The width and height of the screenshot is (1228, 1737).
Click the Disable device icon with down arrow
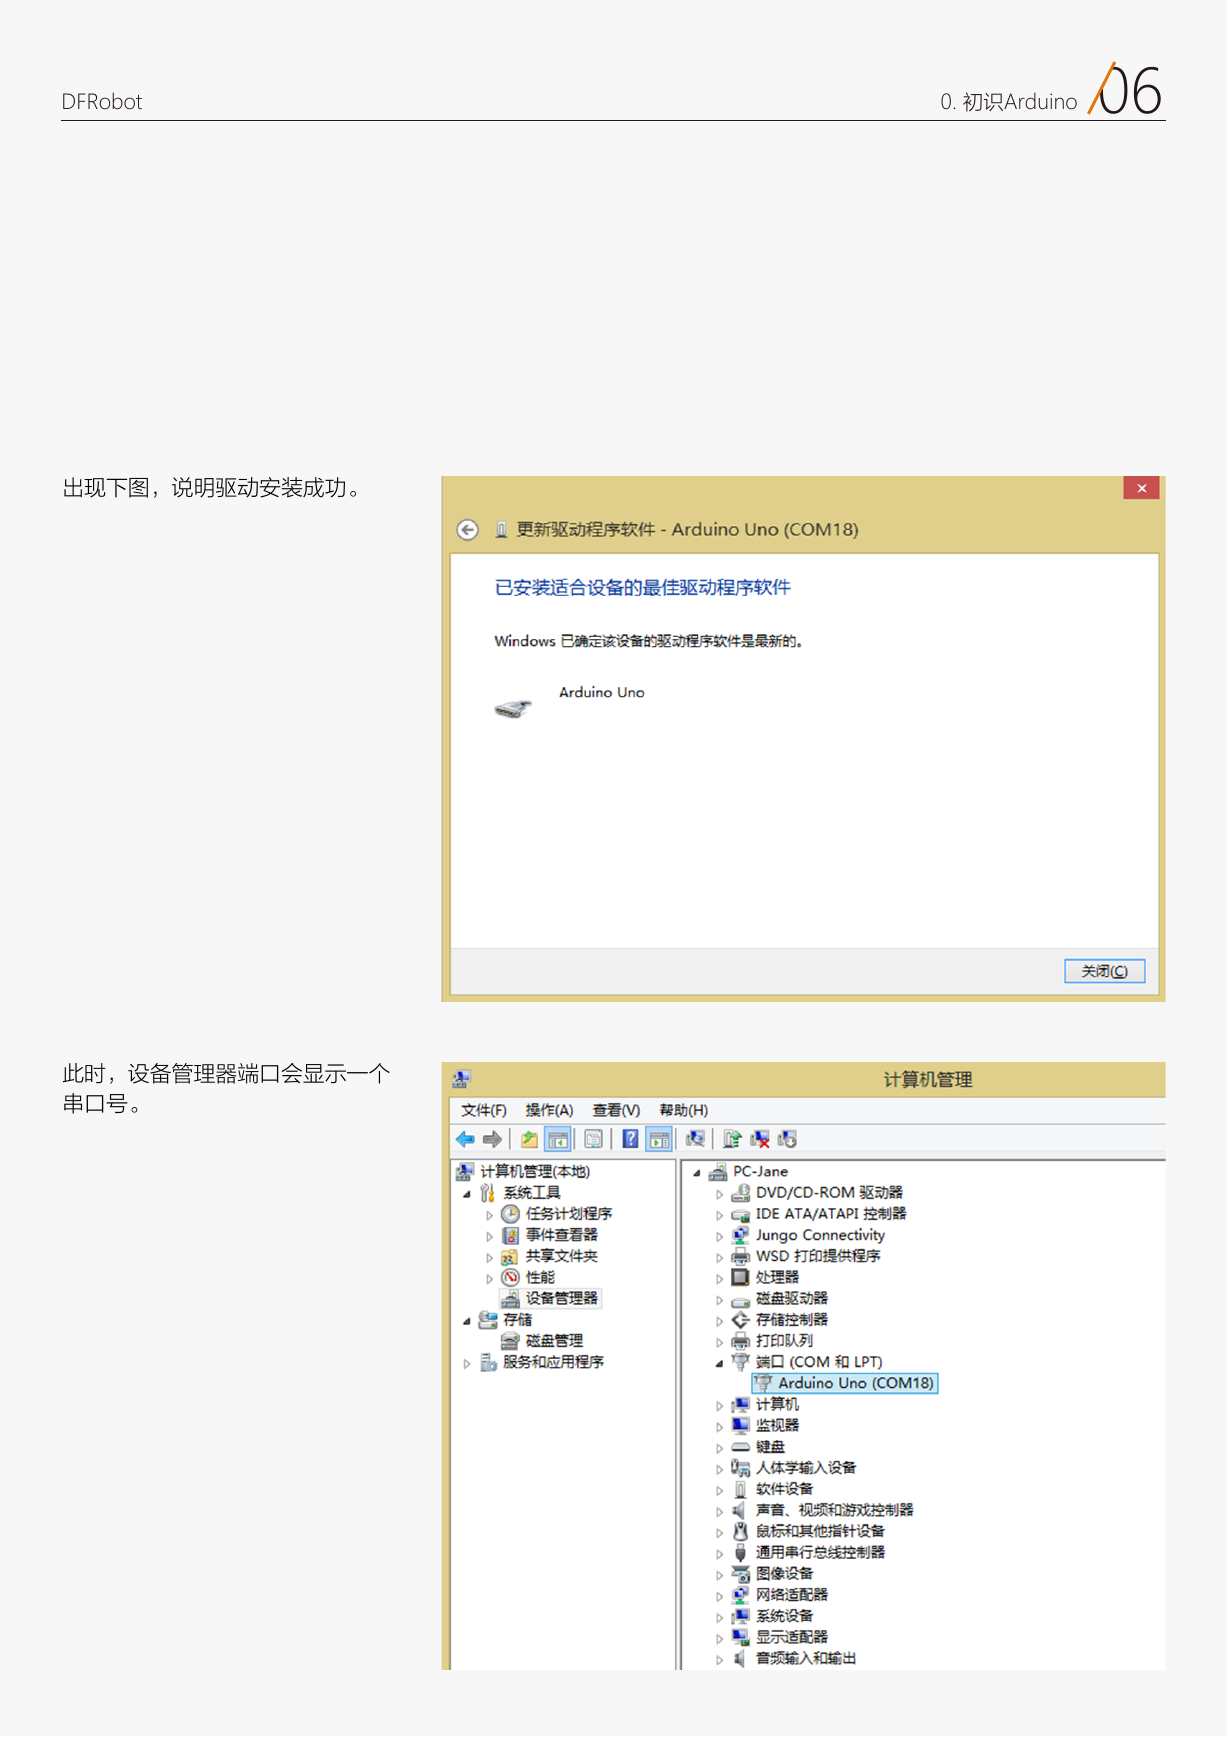pyautogui.click(x=788, y=1139)
